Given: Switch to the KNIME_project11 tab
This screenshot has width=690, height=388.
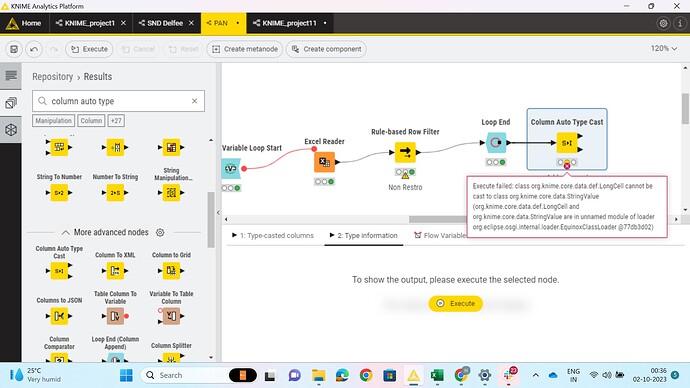Looking at the screenshot, I should (x=289, y=23).
